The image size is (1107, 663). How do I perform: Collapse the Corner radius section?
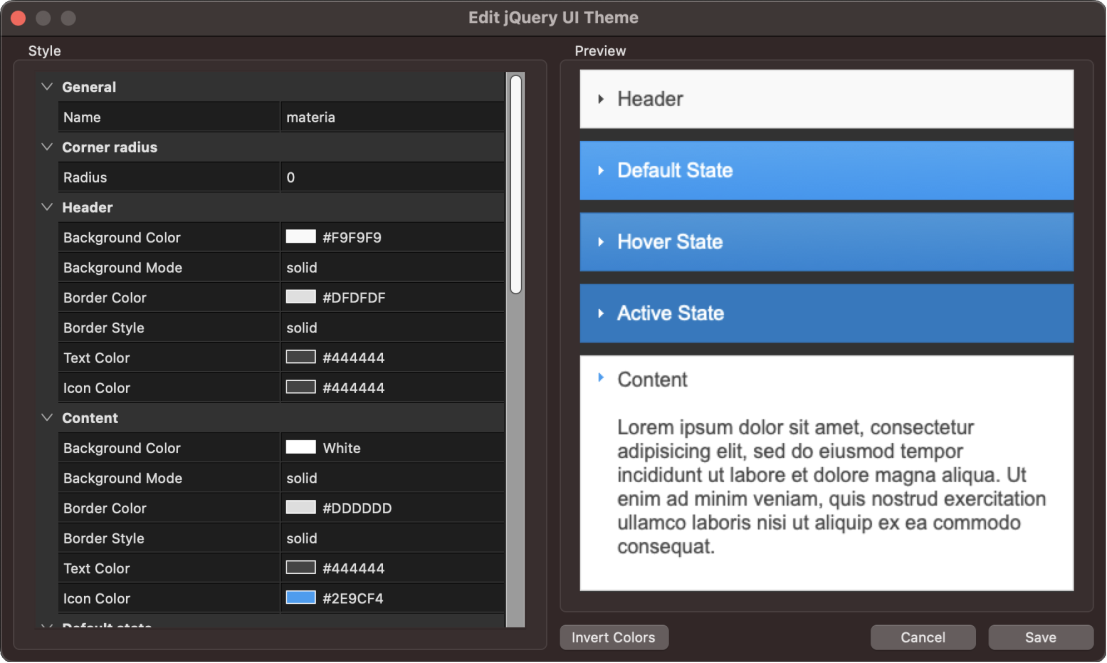point(46,147)
